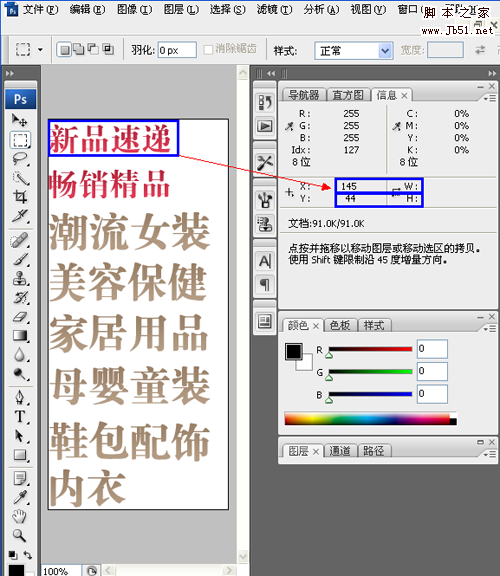Image resolution: width=500 pixels, height=576 pixels.
Task: Select the Blur tool
Action: click(20, 355)
